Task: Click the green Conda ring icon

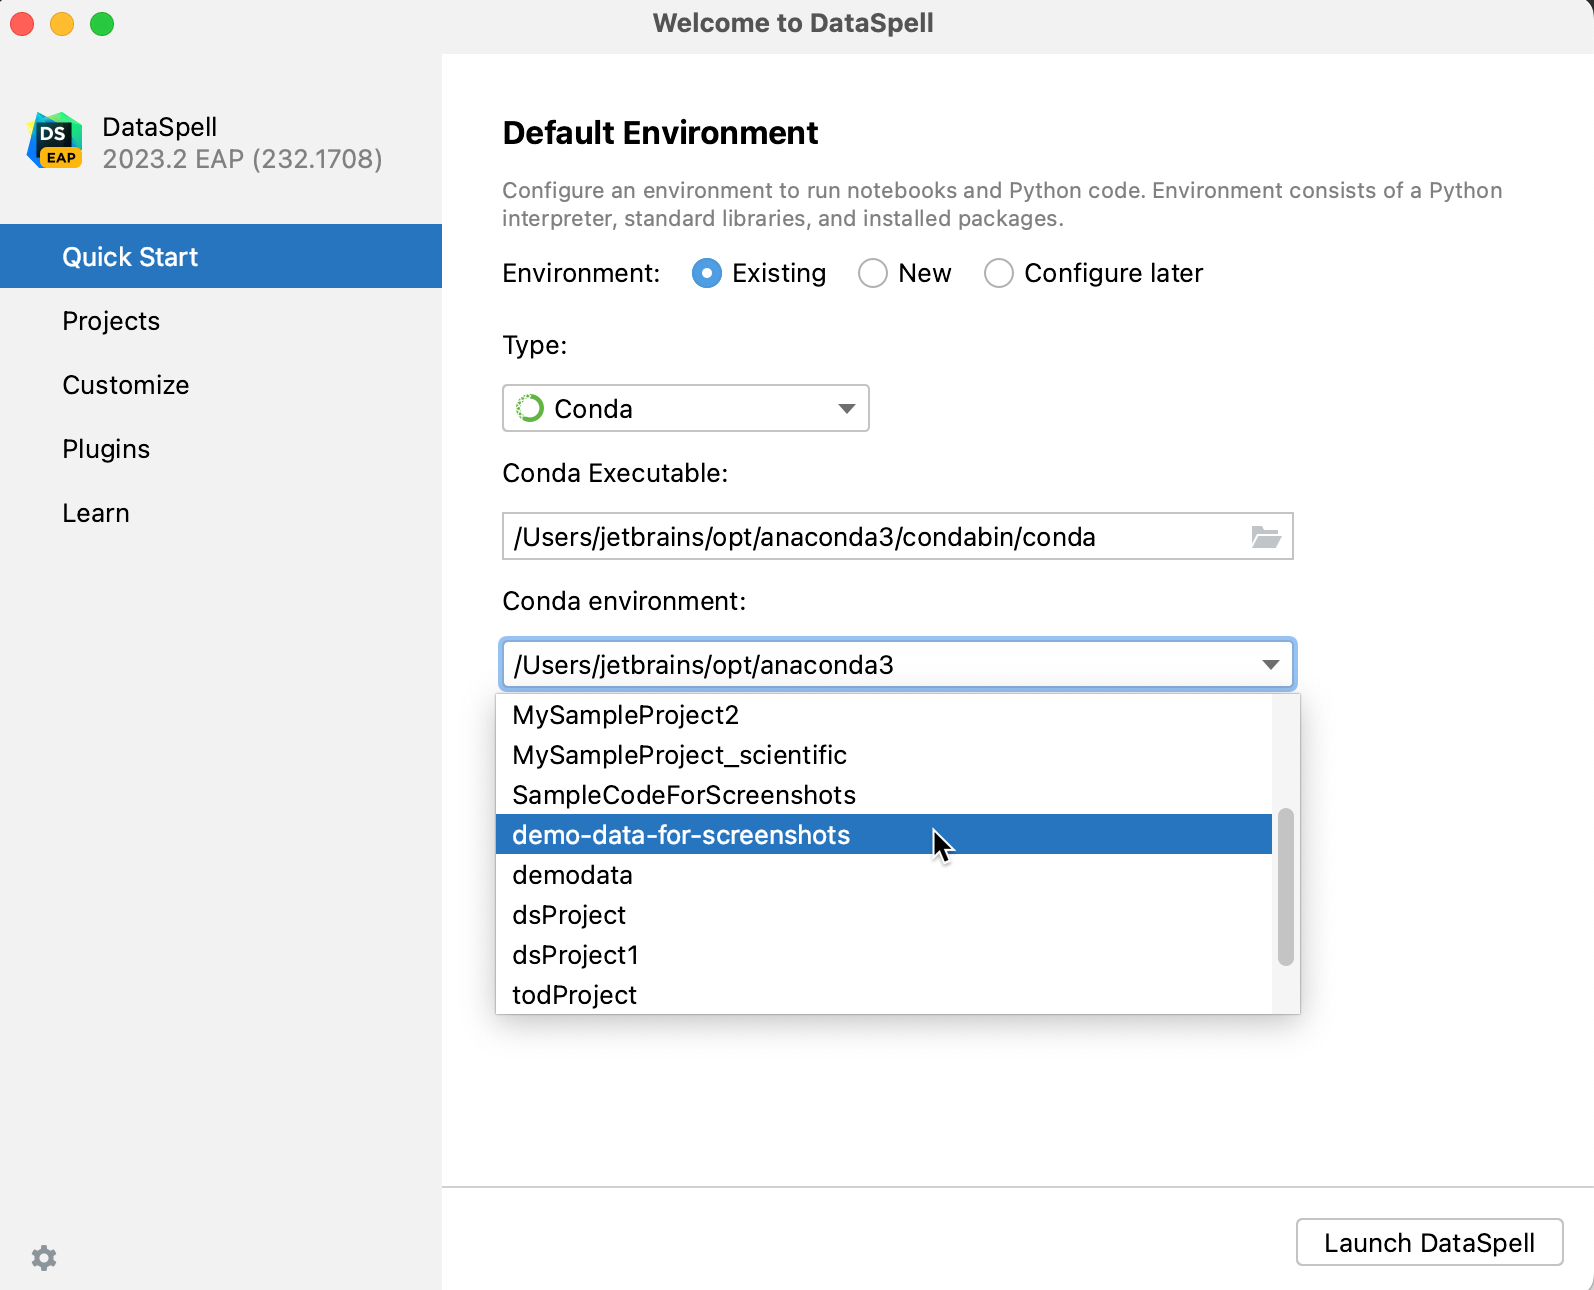Action: 529,408
